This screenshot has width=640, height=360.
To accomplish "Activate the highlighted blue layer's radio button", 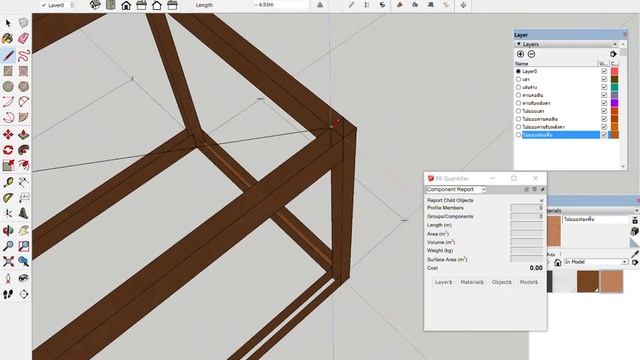I will [518, 135].
